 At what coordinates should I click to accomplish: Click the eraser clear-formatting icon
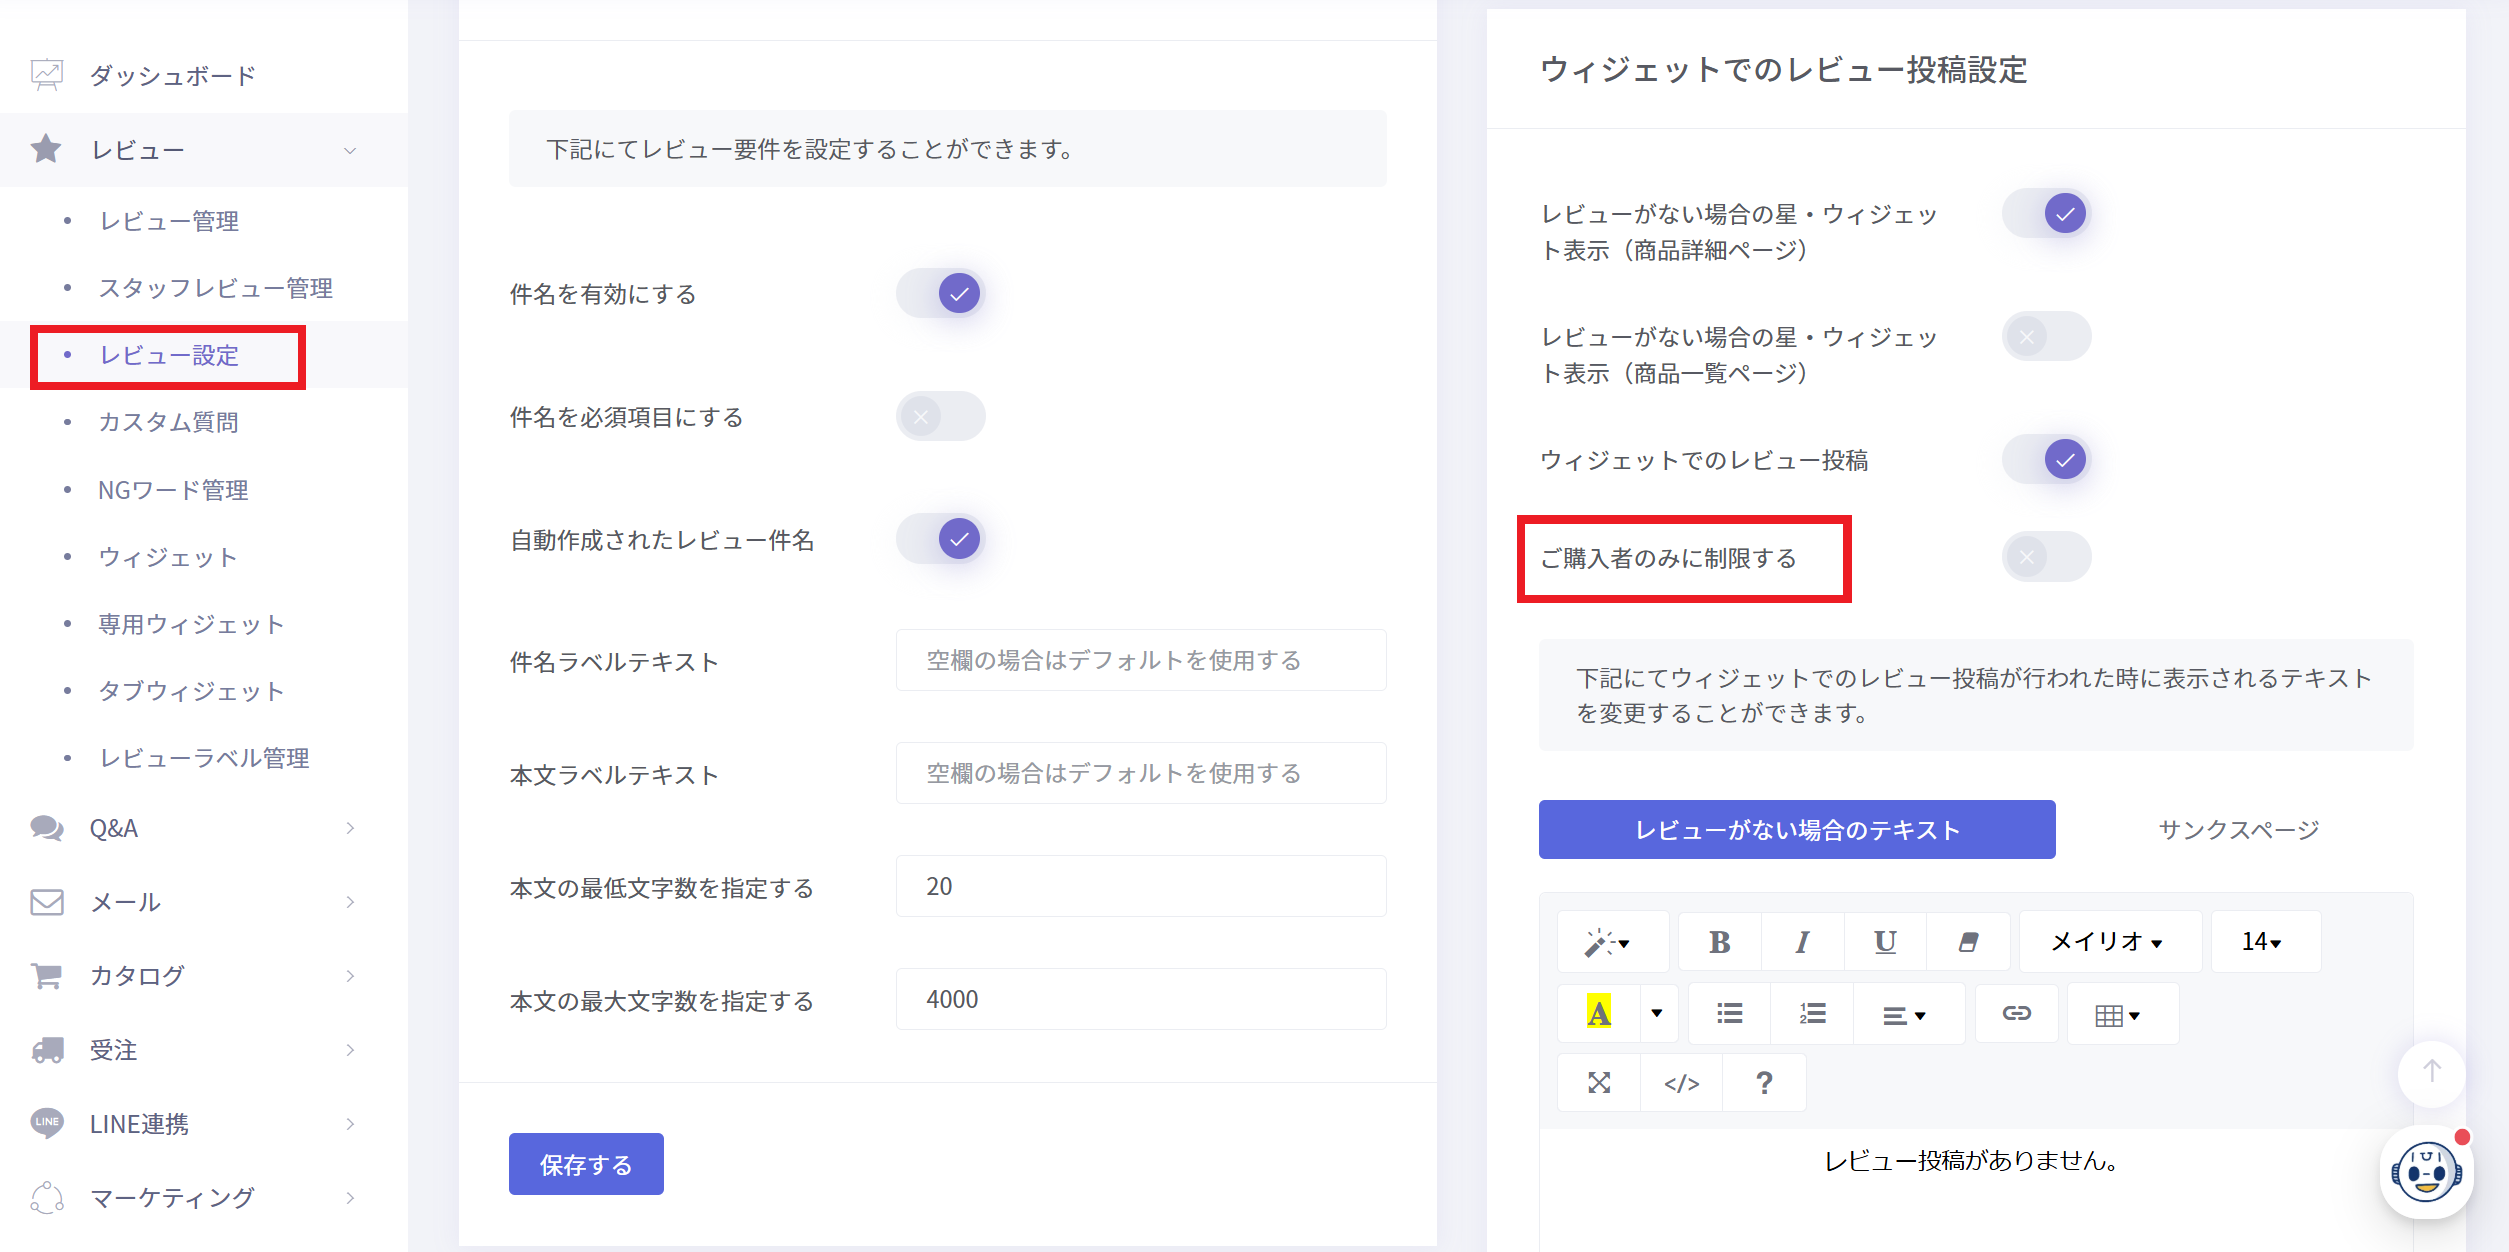point(1968,942)
